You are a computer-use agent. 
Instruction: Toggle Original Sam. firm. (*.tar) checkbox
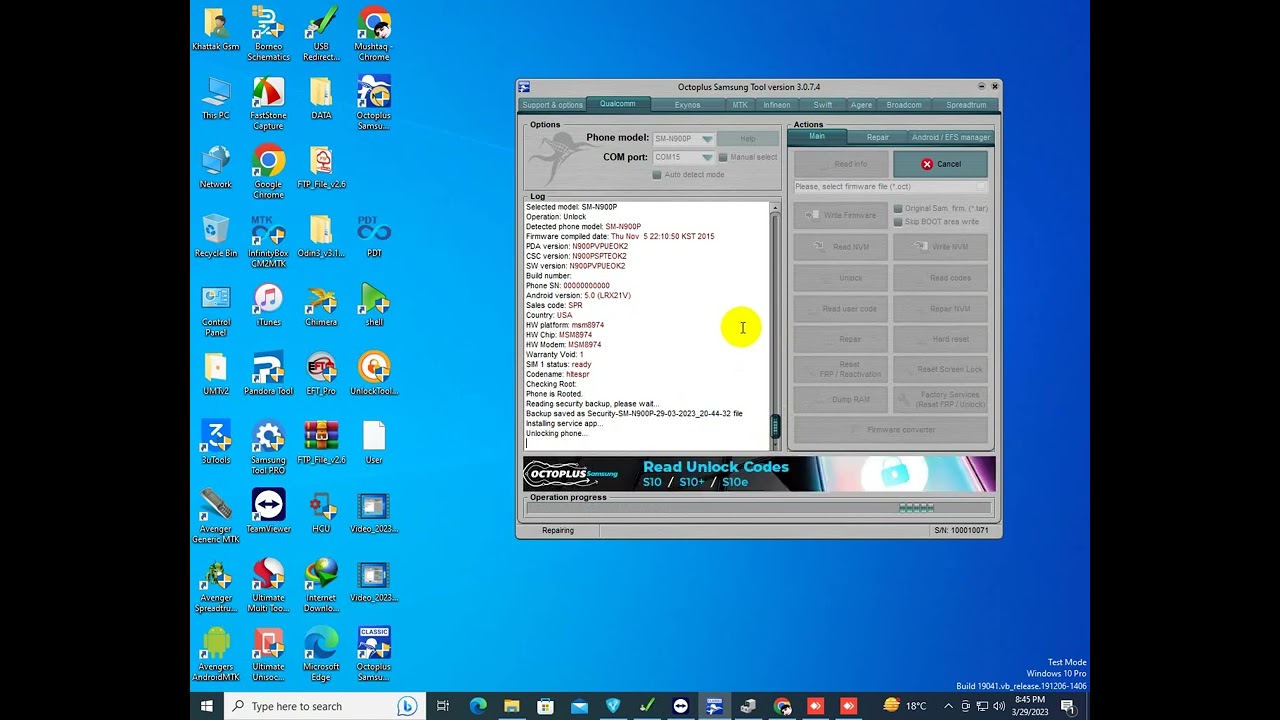click(x=898, y=209)
